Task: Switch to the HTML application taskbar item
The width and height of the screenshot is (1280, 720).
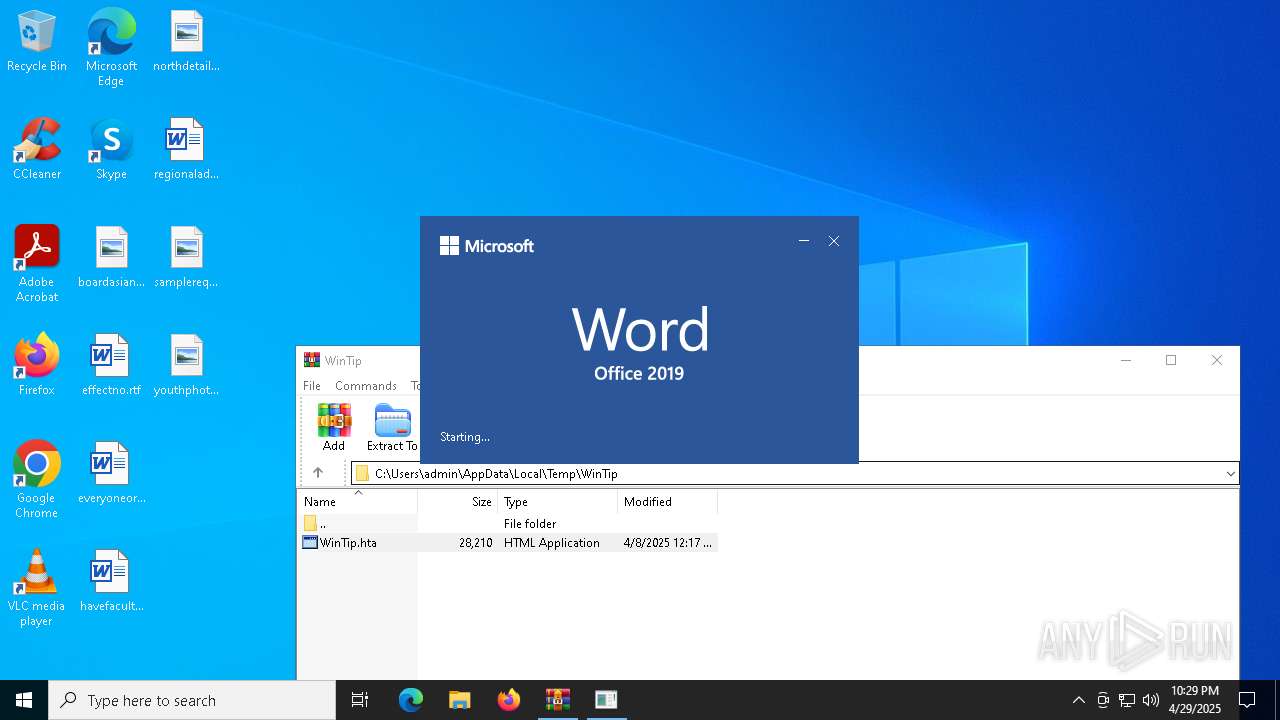Action: (607, 700)
